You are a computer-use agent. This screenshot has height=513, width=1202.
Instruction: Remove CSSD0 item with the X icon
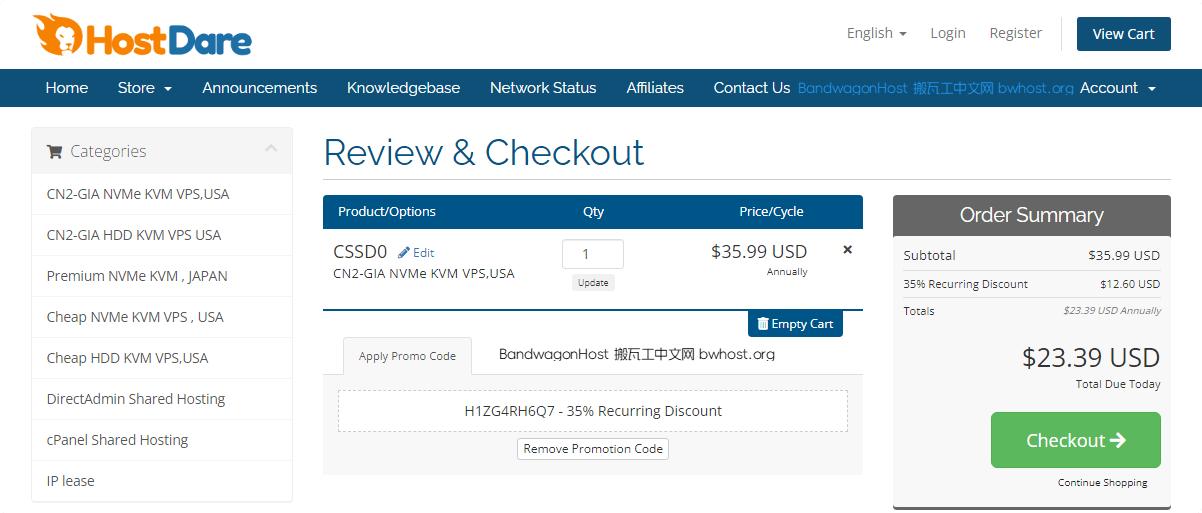click(848, 250)
